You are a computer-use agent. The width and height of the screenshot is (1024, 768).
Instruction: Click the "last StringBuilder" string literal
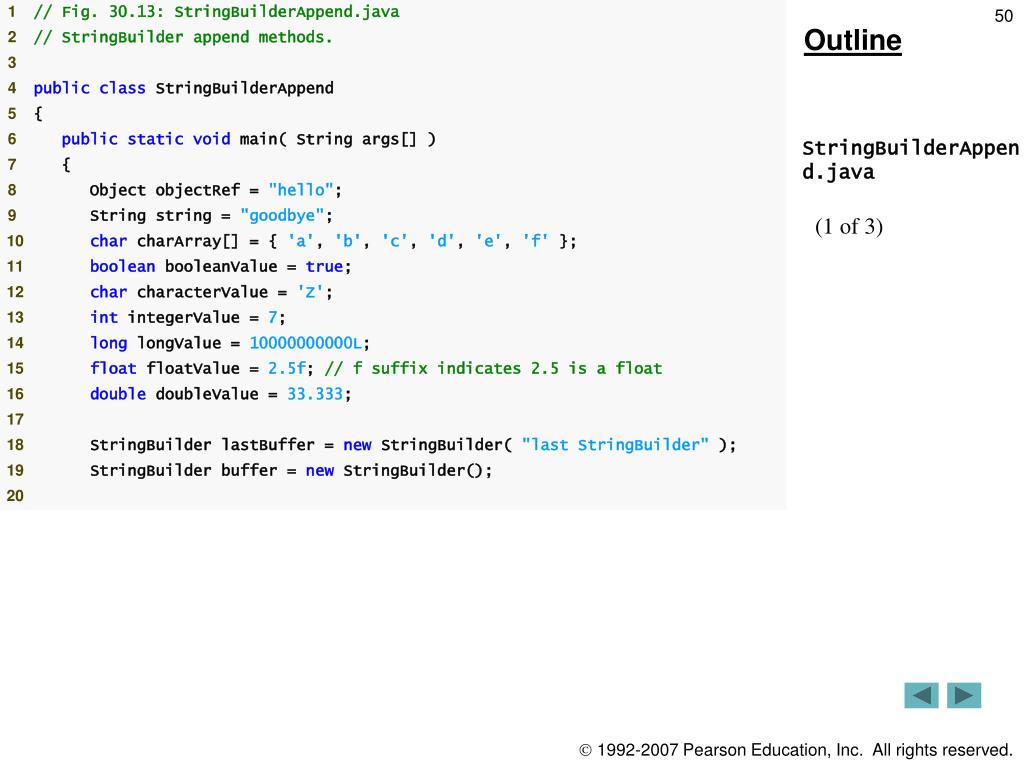tap(615, 445)
